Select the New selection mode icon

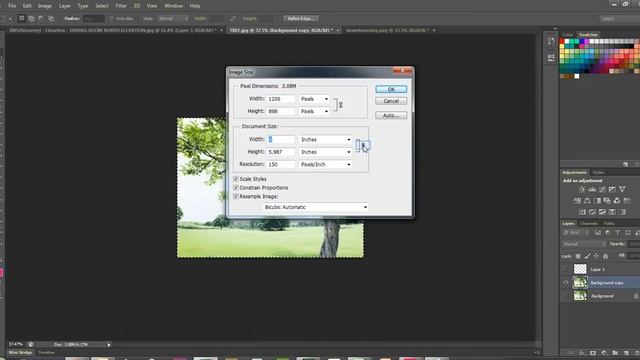[x=22, y=18]
